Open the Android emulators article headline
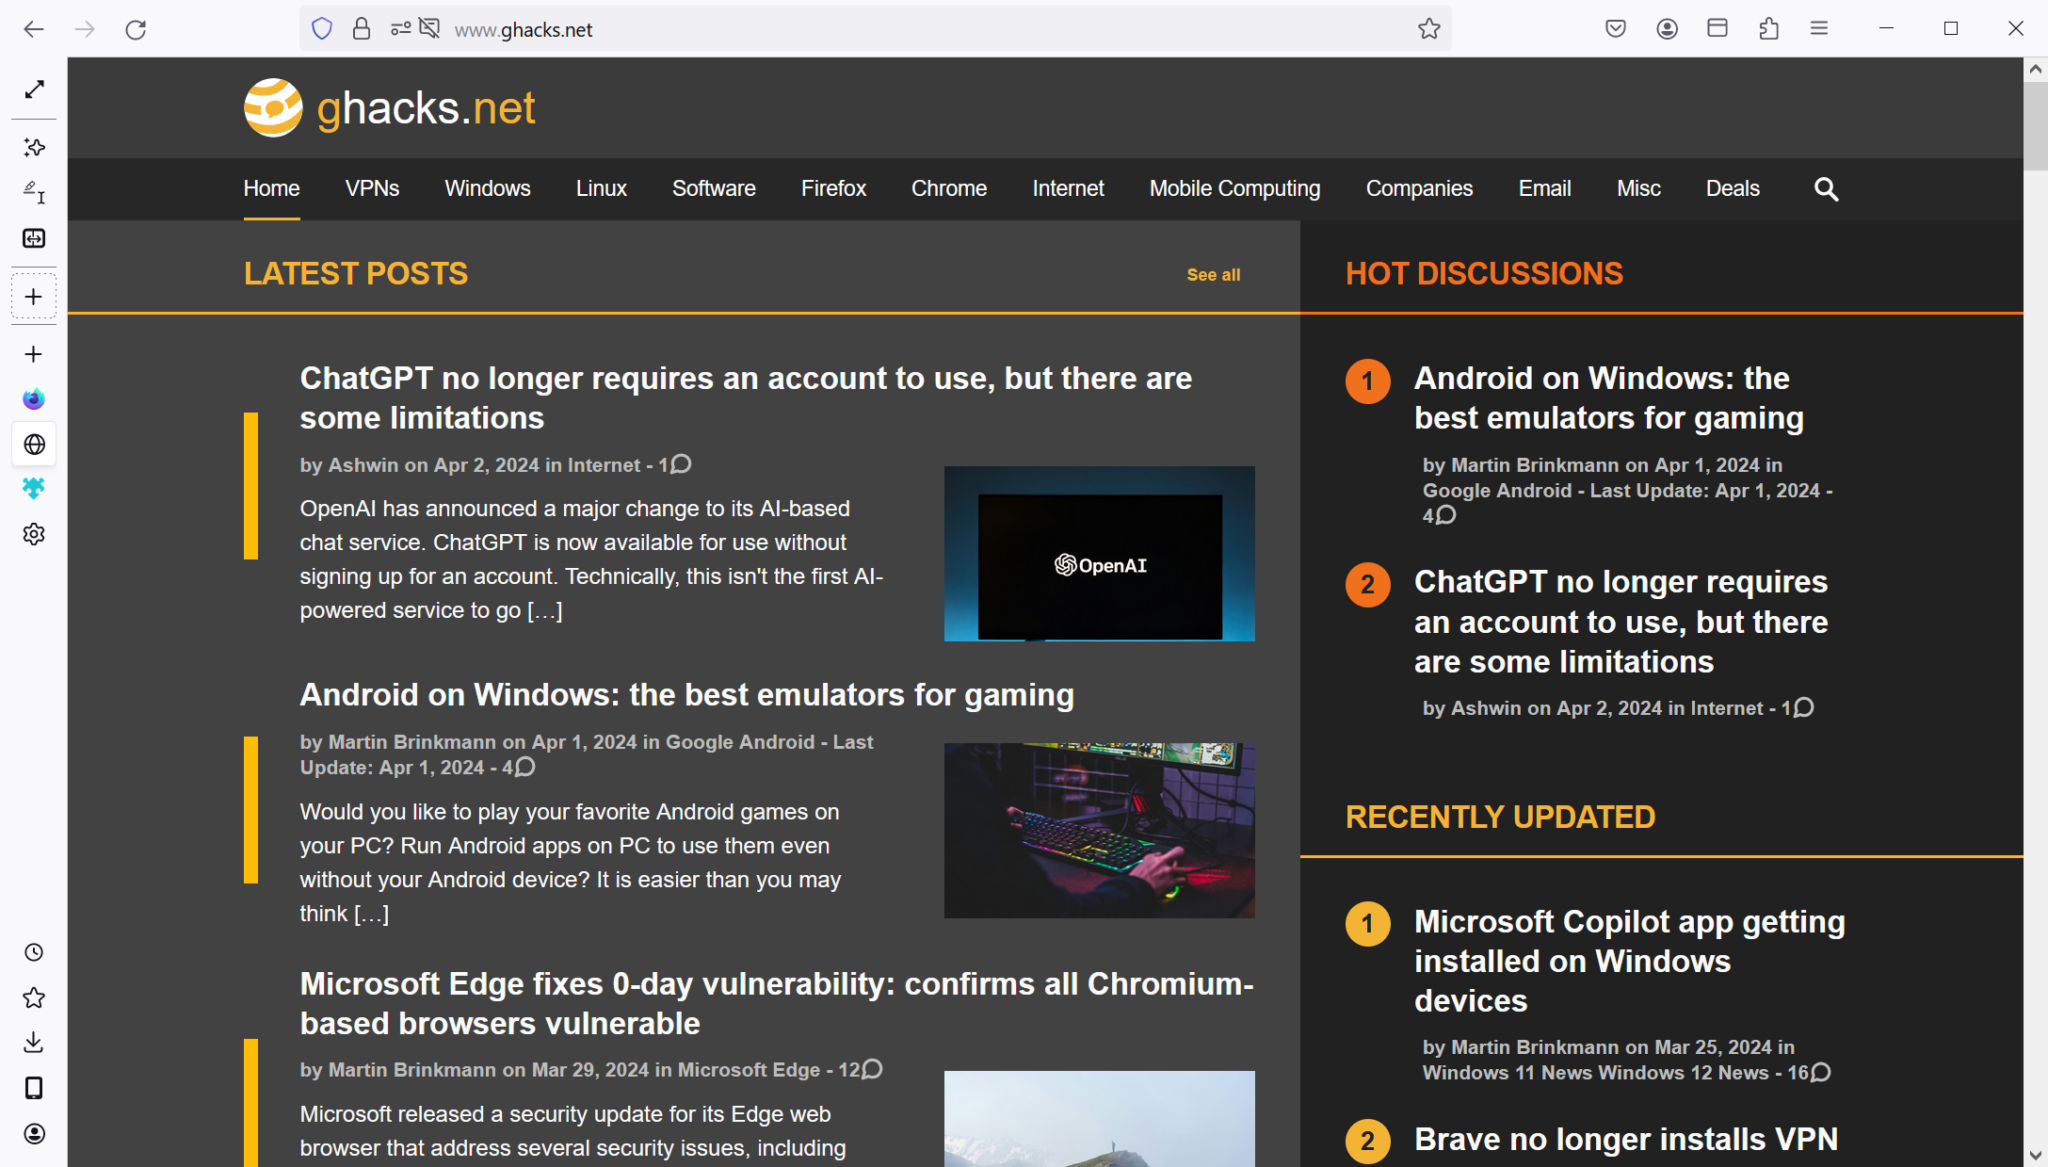The height and width of the screenshot is (1167, 2048). [x=686, y=694]
